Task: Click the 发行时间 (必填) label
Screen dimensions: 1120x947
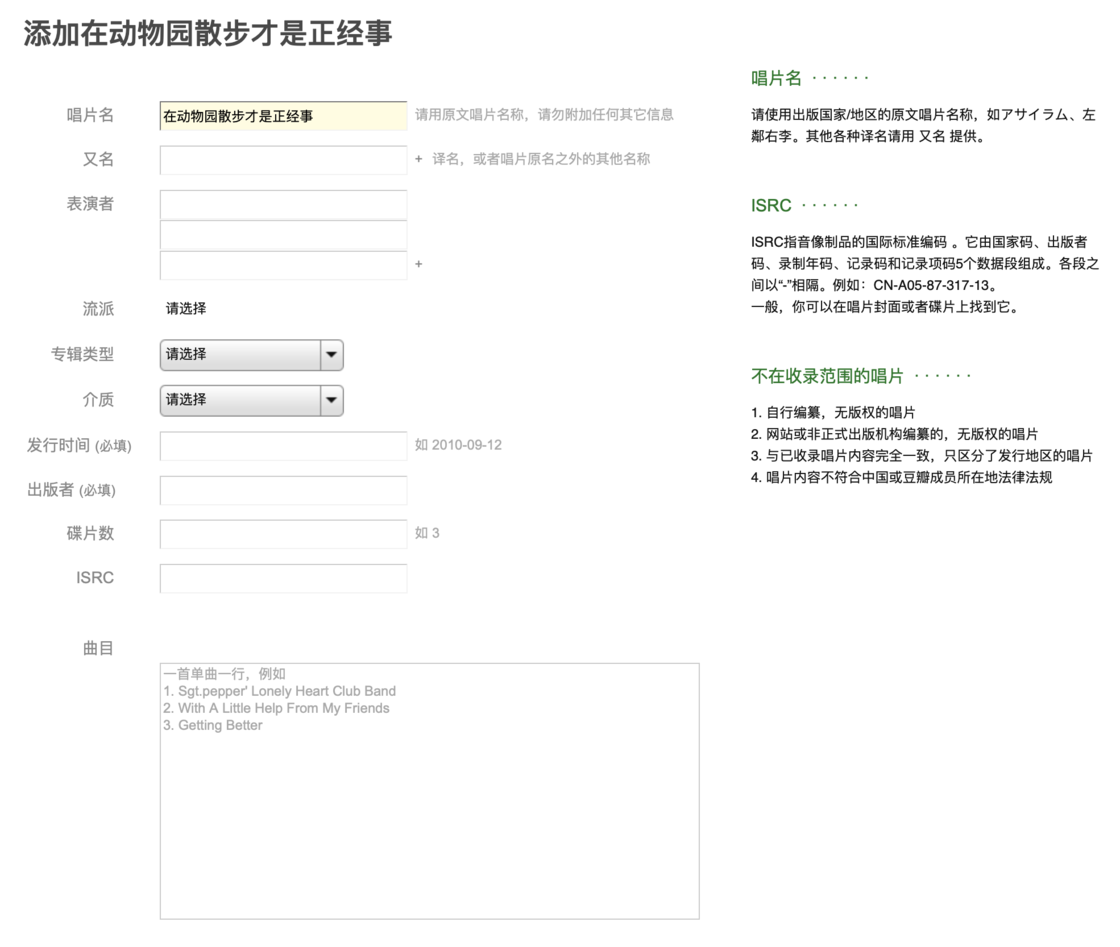Action: click(x=79, y=446)
